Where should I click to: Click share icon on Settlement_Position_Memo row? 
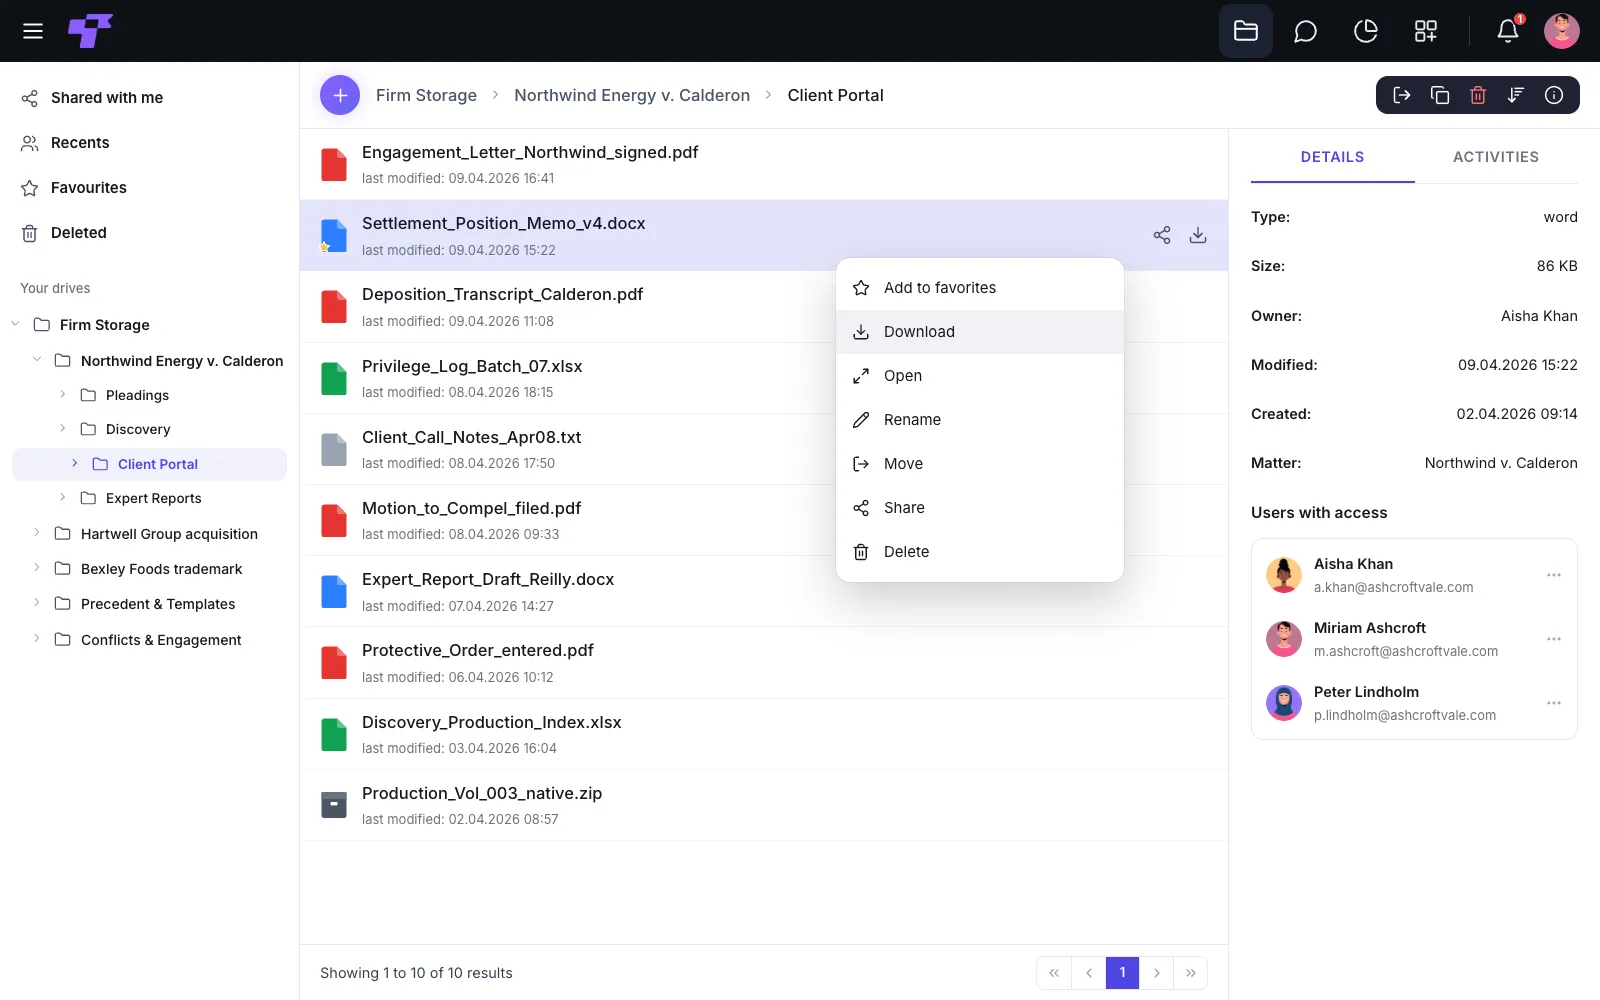pyautogui.click(x=1162, y=235)
